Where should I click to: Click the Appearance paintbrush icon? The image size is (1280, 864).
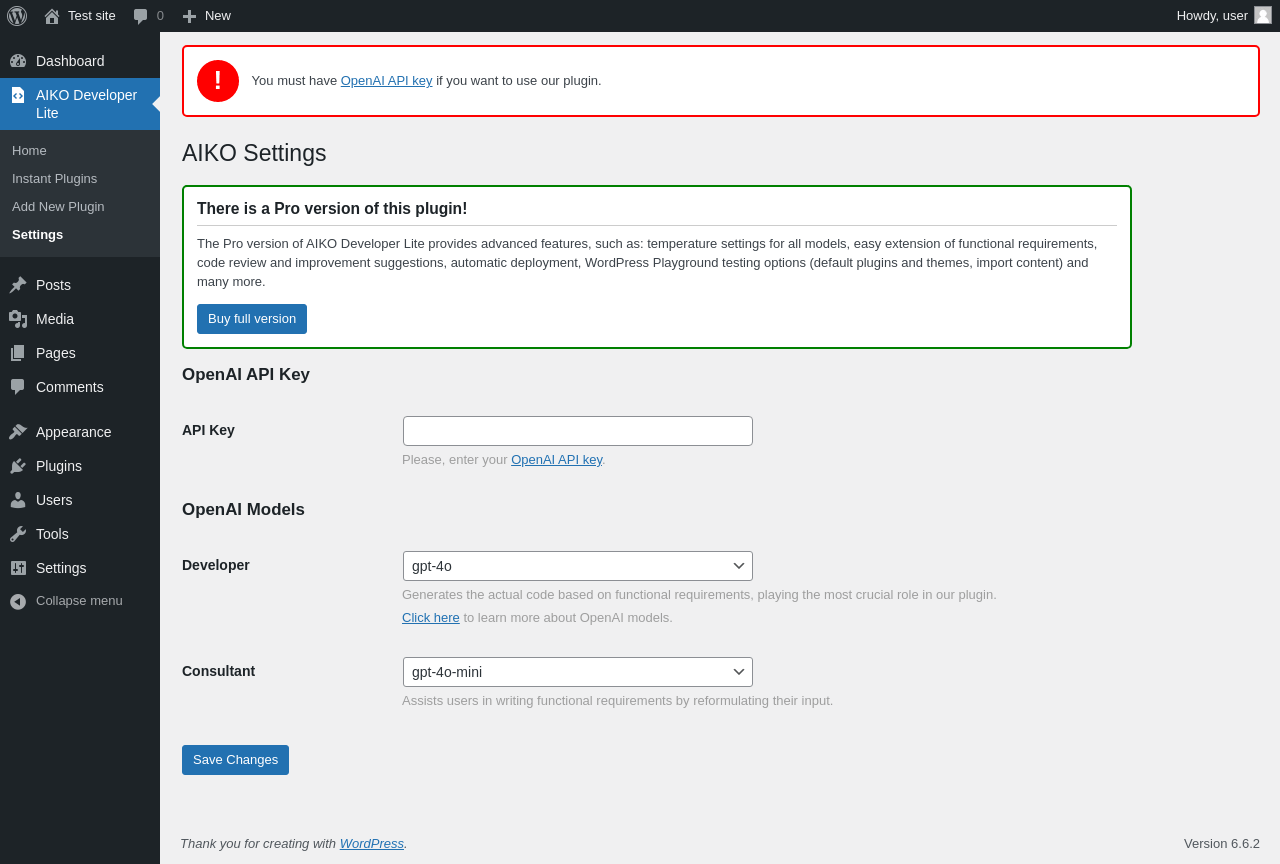tap(18, 432)
